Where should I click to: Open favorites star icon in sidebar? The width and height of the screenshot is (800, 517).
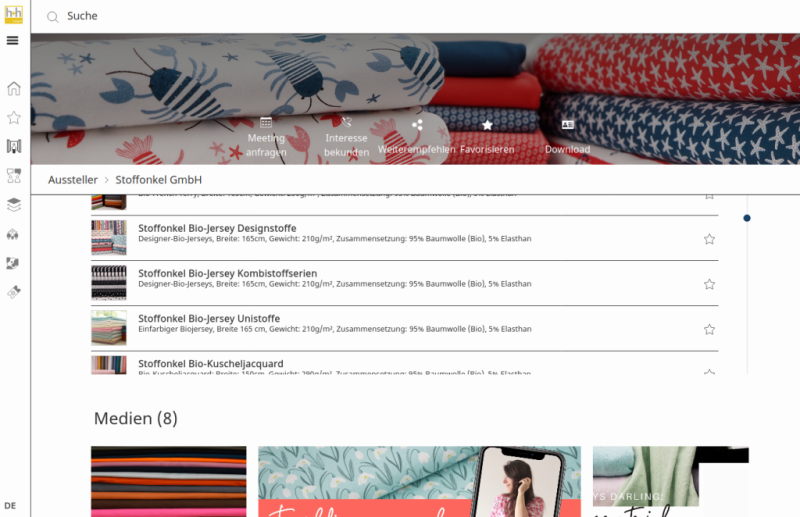coord(14,118)
